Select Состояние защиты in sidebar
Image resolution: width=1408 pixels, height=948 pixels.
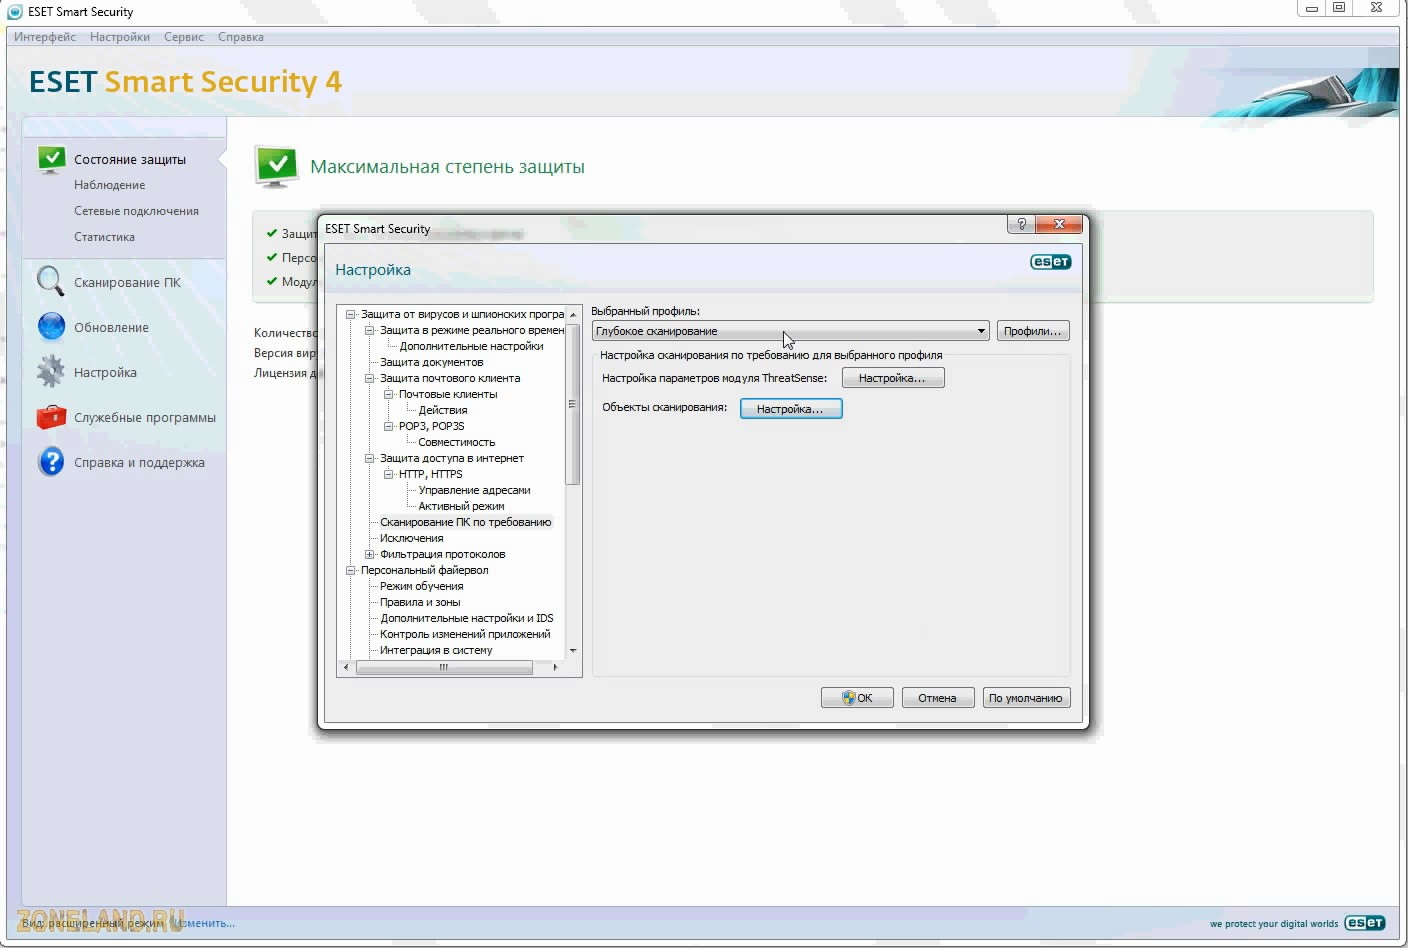pyautogui.click(x=130, y=159)
